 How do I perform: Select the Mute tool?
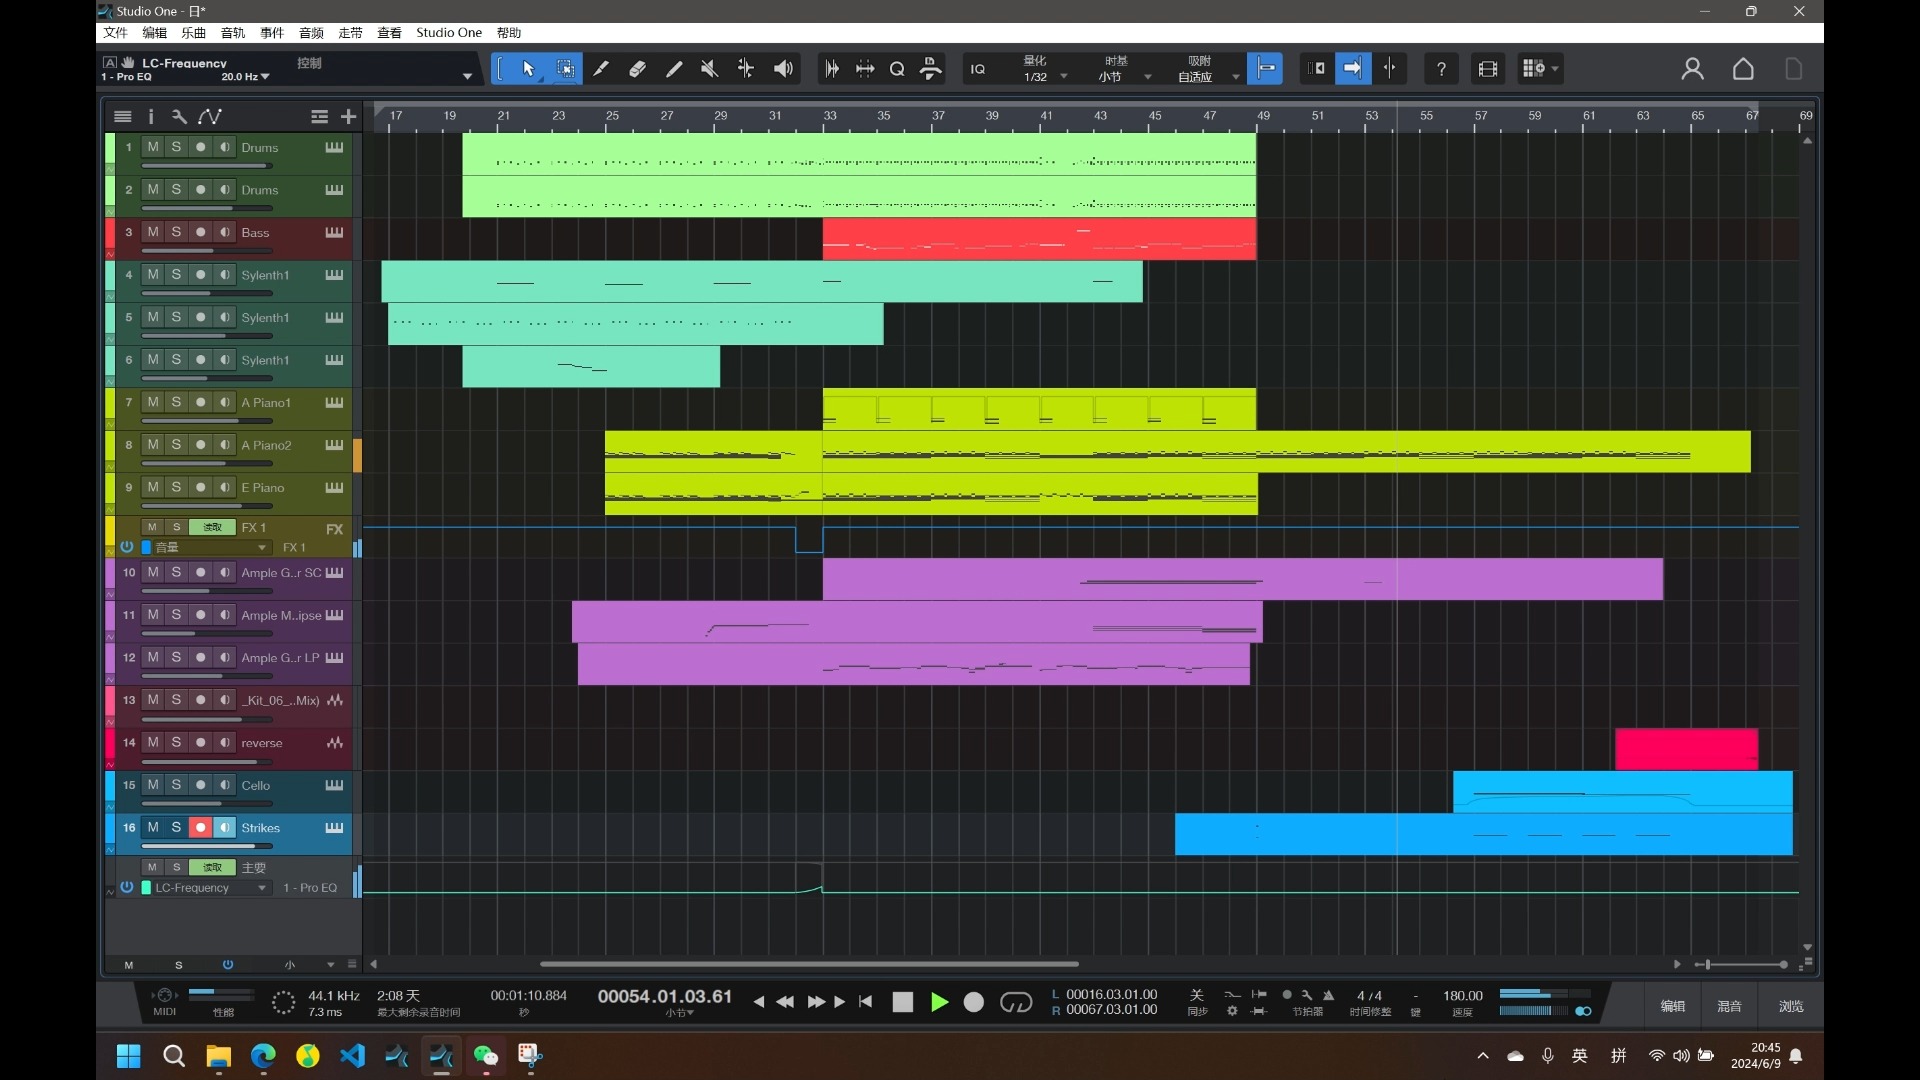tap(710, 69)
